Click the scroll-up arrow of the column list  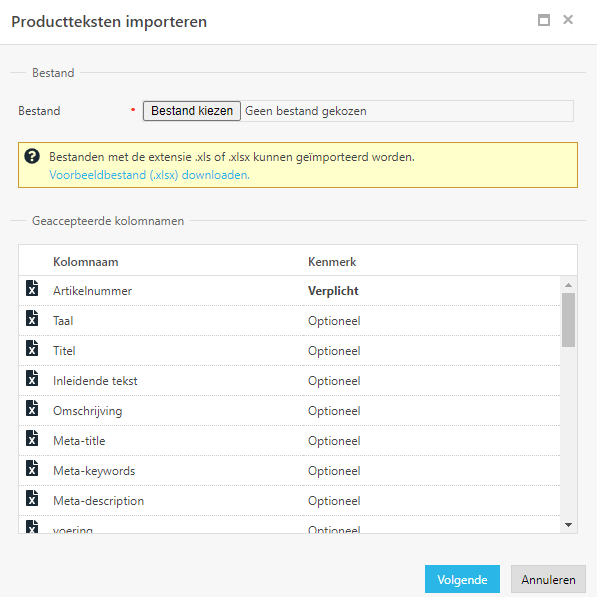568,285
